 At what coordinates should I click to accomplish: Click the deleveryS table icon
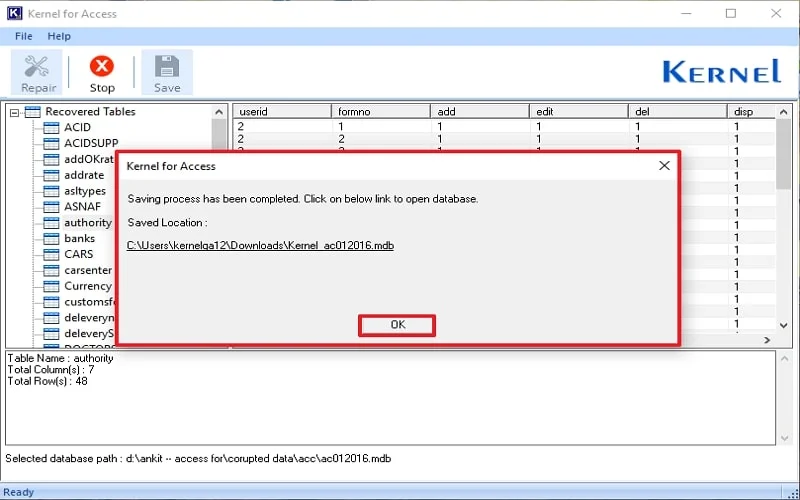point(51,334)
